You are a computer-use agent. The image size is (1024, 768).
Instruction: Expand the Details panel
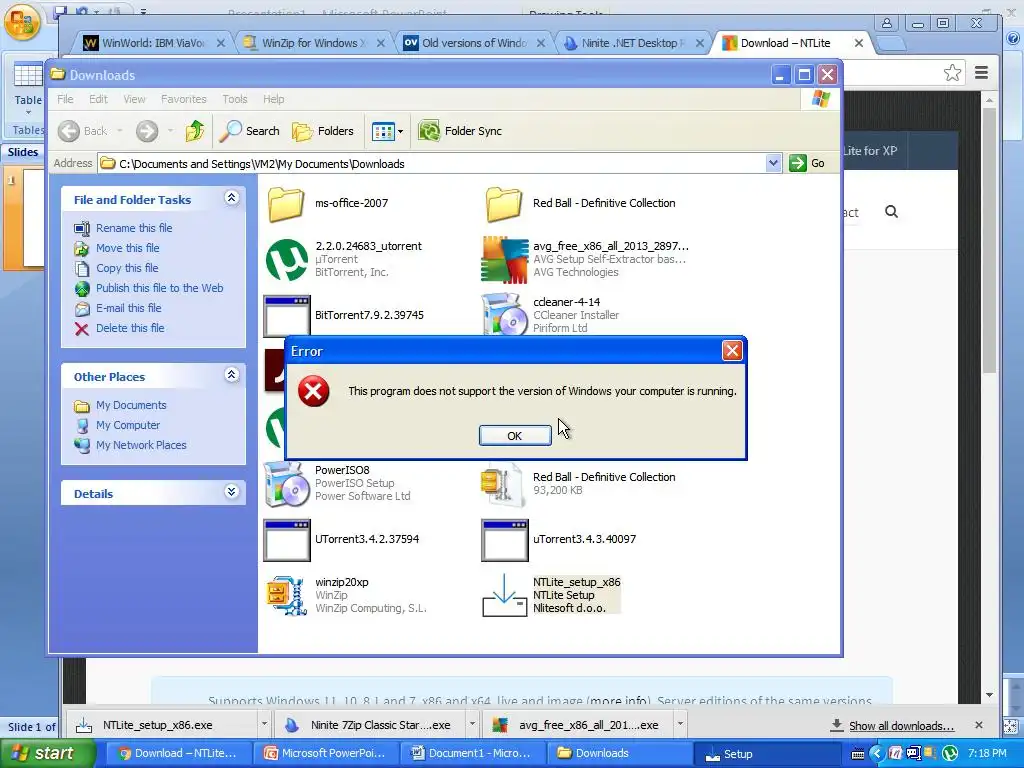coord(231,492)
